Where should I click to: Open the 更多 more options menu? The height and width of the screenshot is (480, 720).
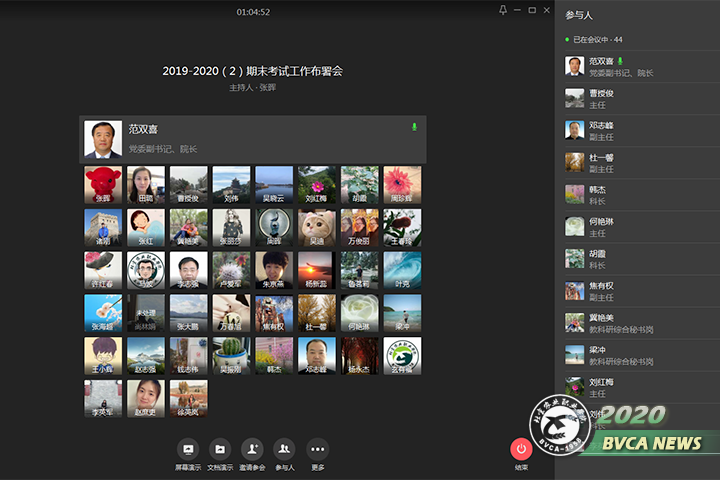click(317, 450)
